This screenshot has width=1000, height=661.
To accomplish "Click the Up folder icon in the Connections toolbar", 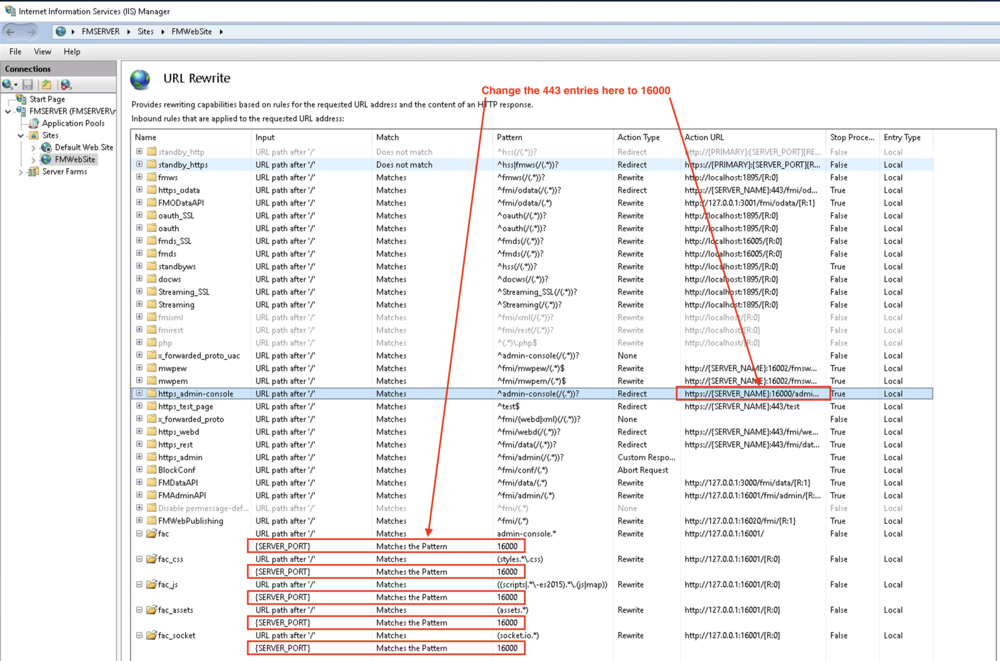I will [x=47, y=84].
